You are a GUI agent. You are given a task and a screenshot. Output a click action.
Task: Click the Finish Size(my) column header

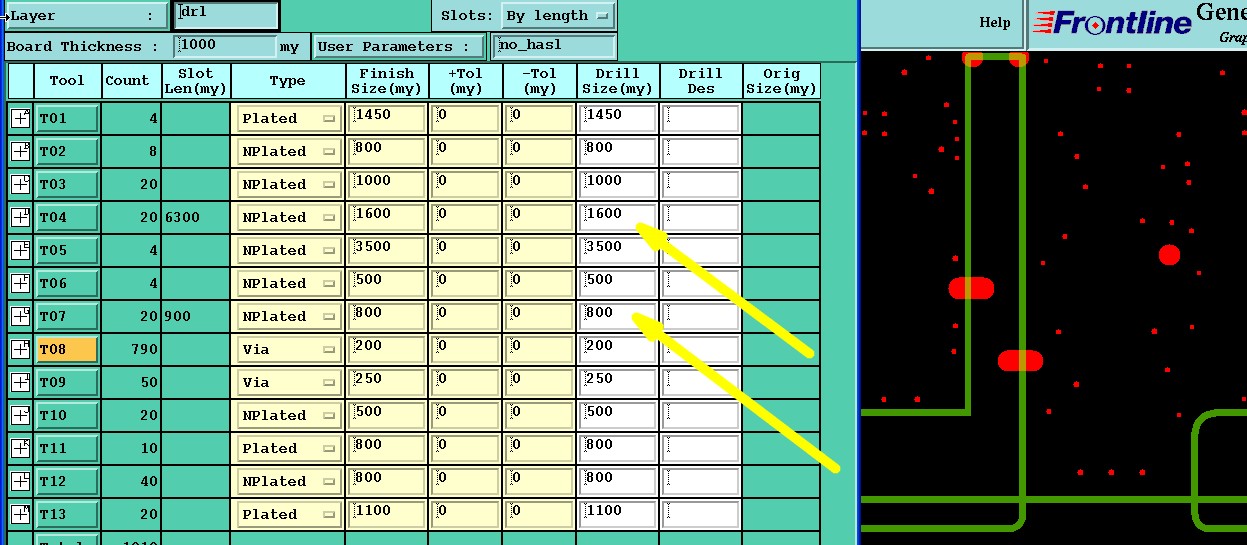click(x=387, y=81)
